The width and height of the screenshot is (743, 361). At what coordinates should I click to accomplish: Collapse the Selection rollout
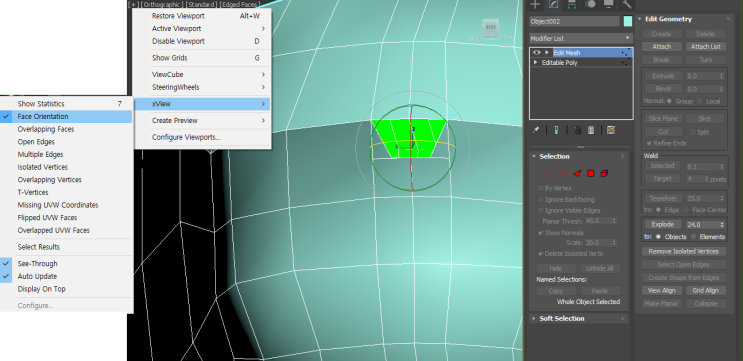[579, 156]
